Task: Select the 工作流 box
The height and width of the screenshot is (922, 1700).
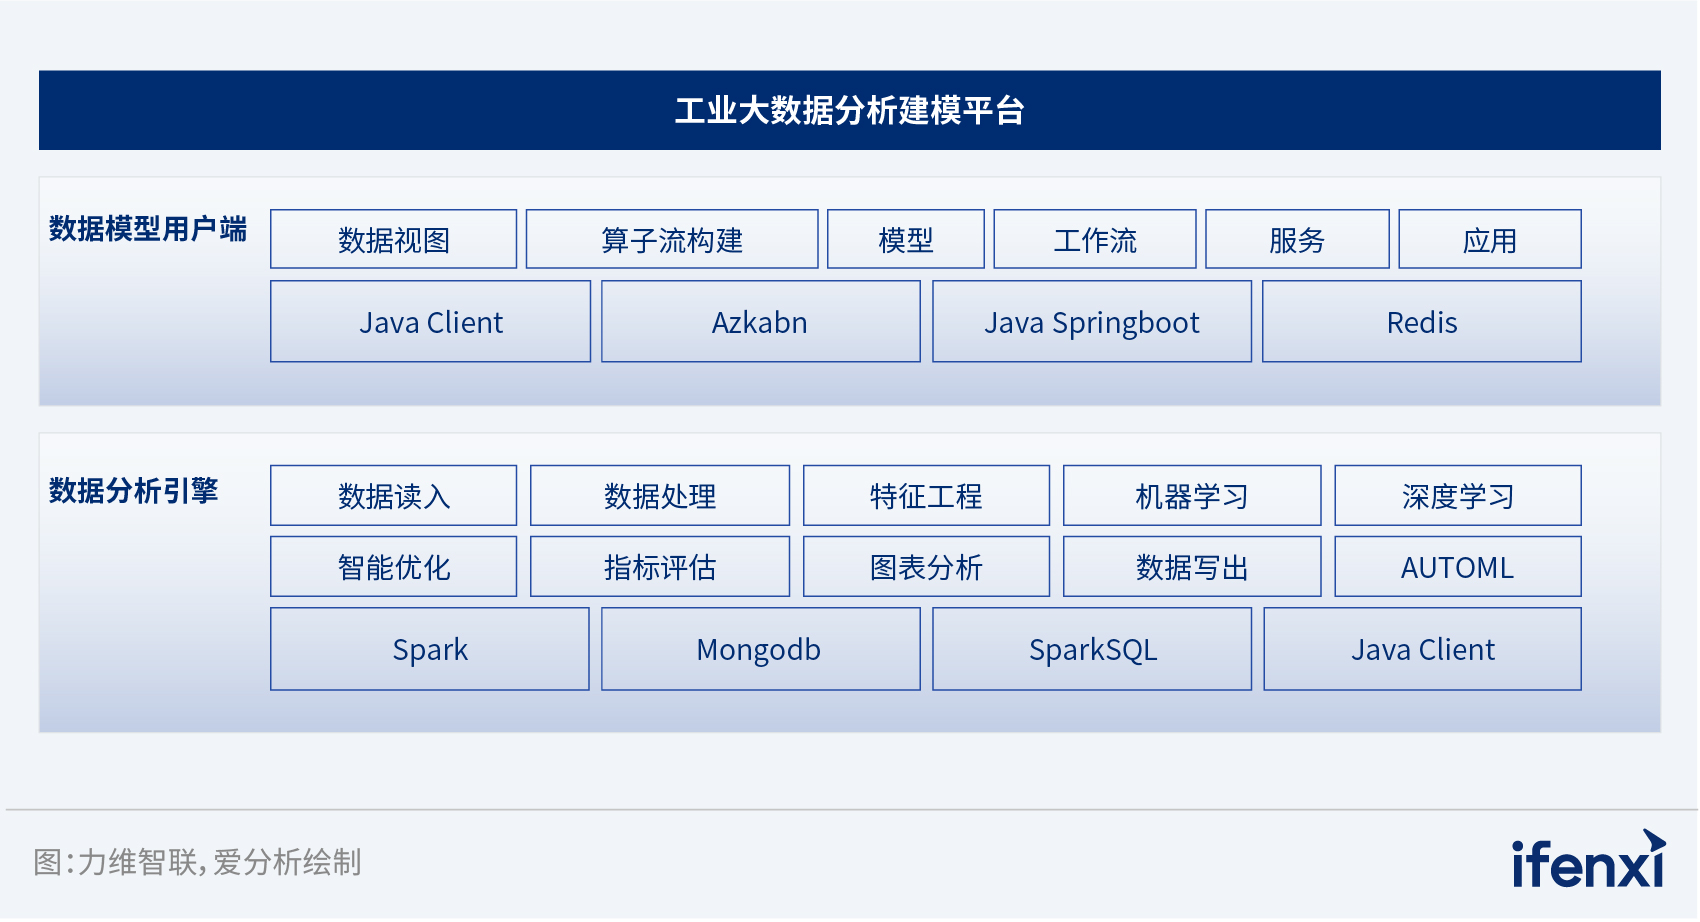Action: [x=1095, y=240]
